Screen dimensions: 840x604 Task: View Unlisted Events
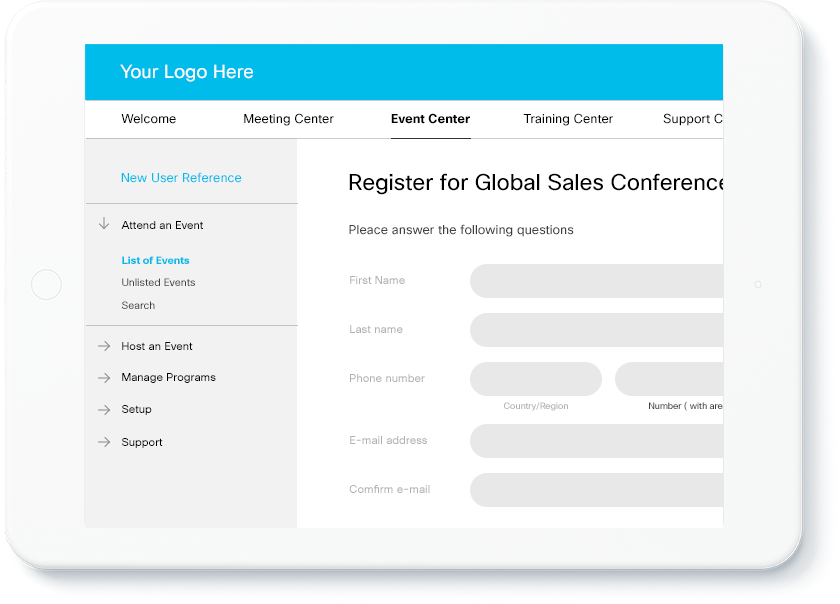click(x=158, y=282)
